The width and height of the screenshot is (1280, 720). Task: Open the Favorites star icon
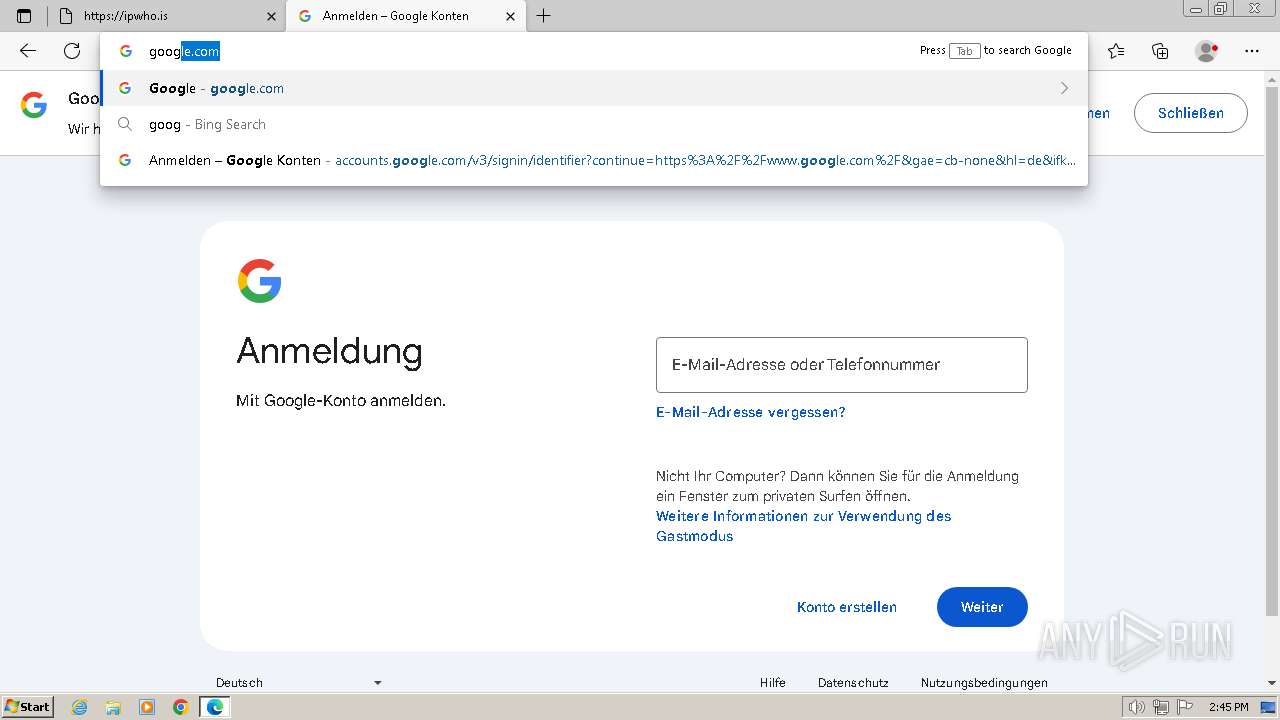tap(1116, 51)
